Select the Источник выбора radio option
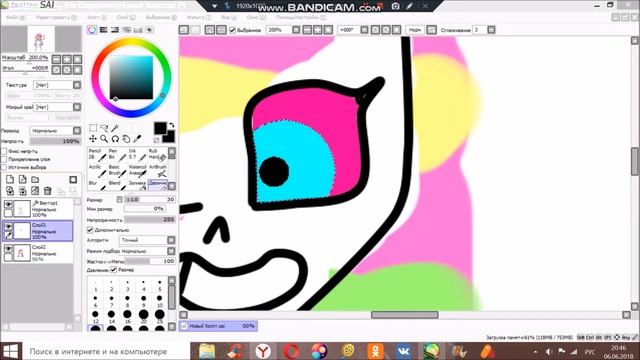 click(4, 167)
